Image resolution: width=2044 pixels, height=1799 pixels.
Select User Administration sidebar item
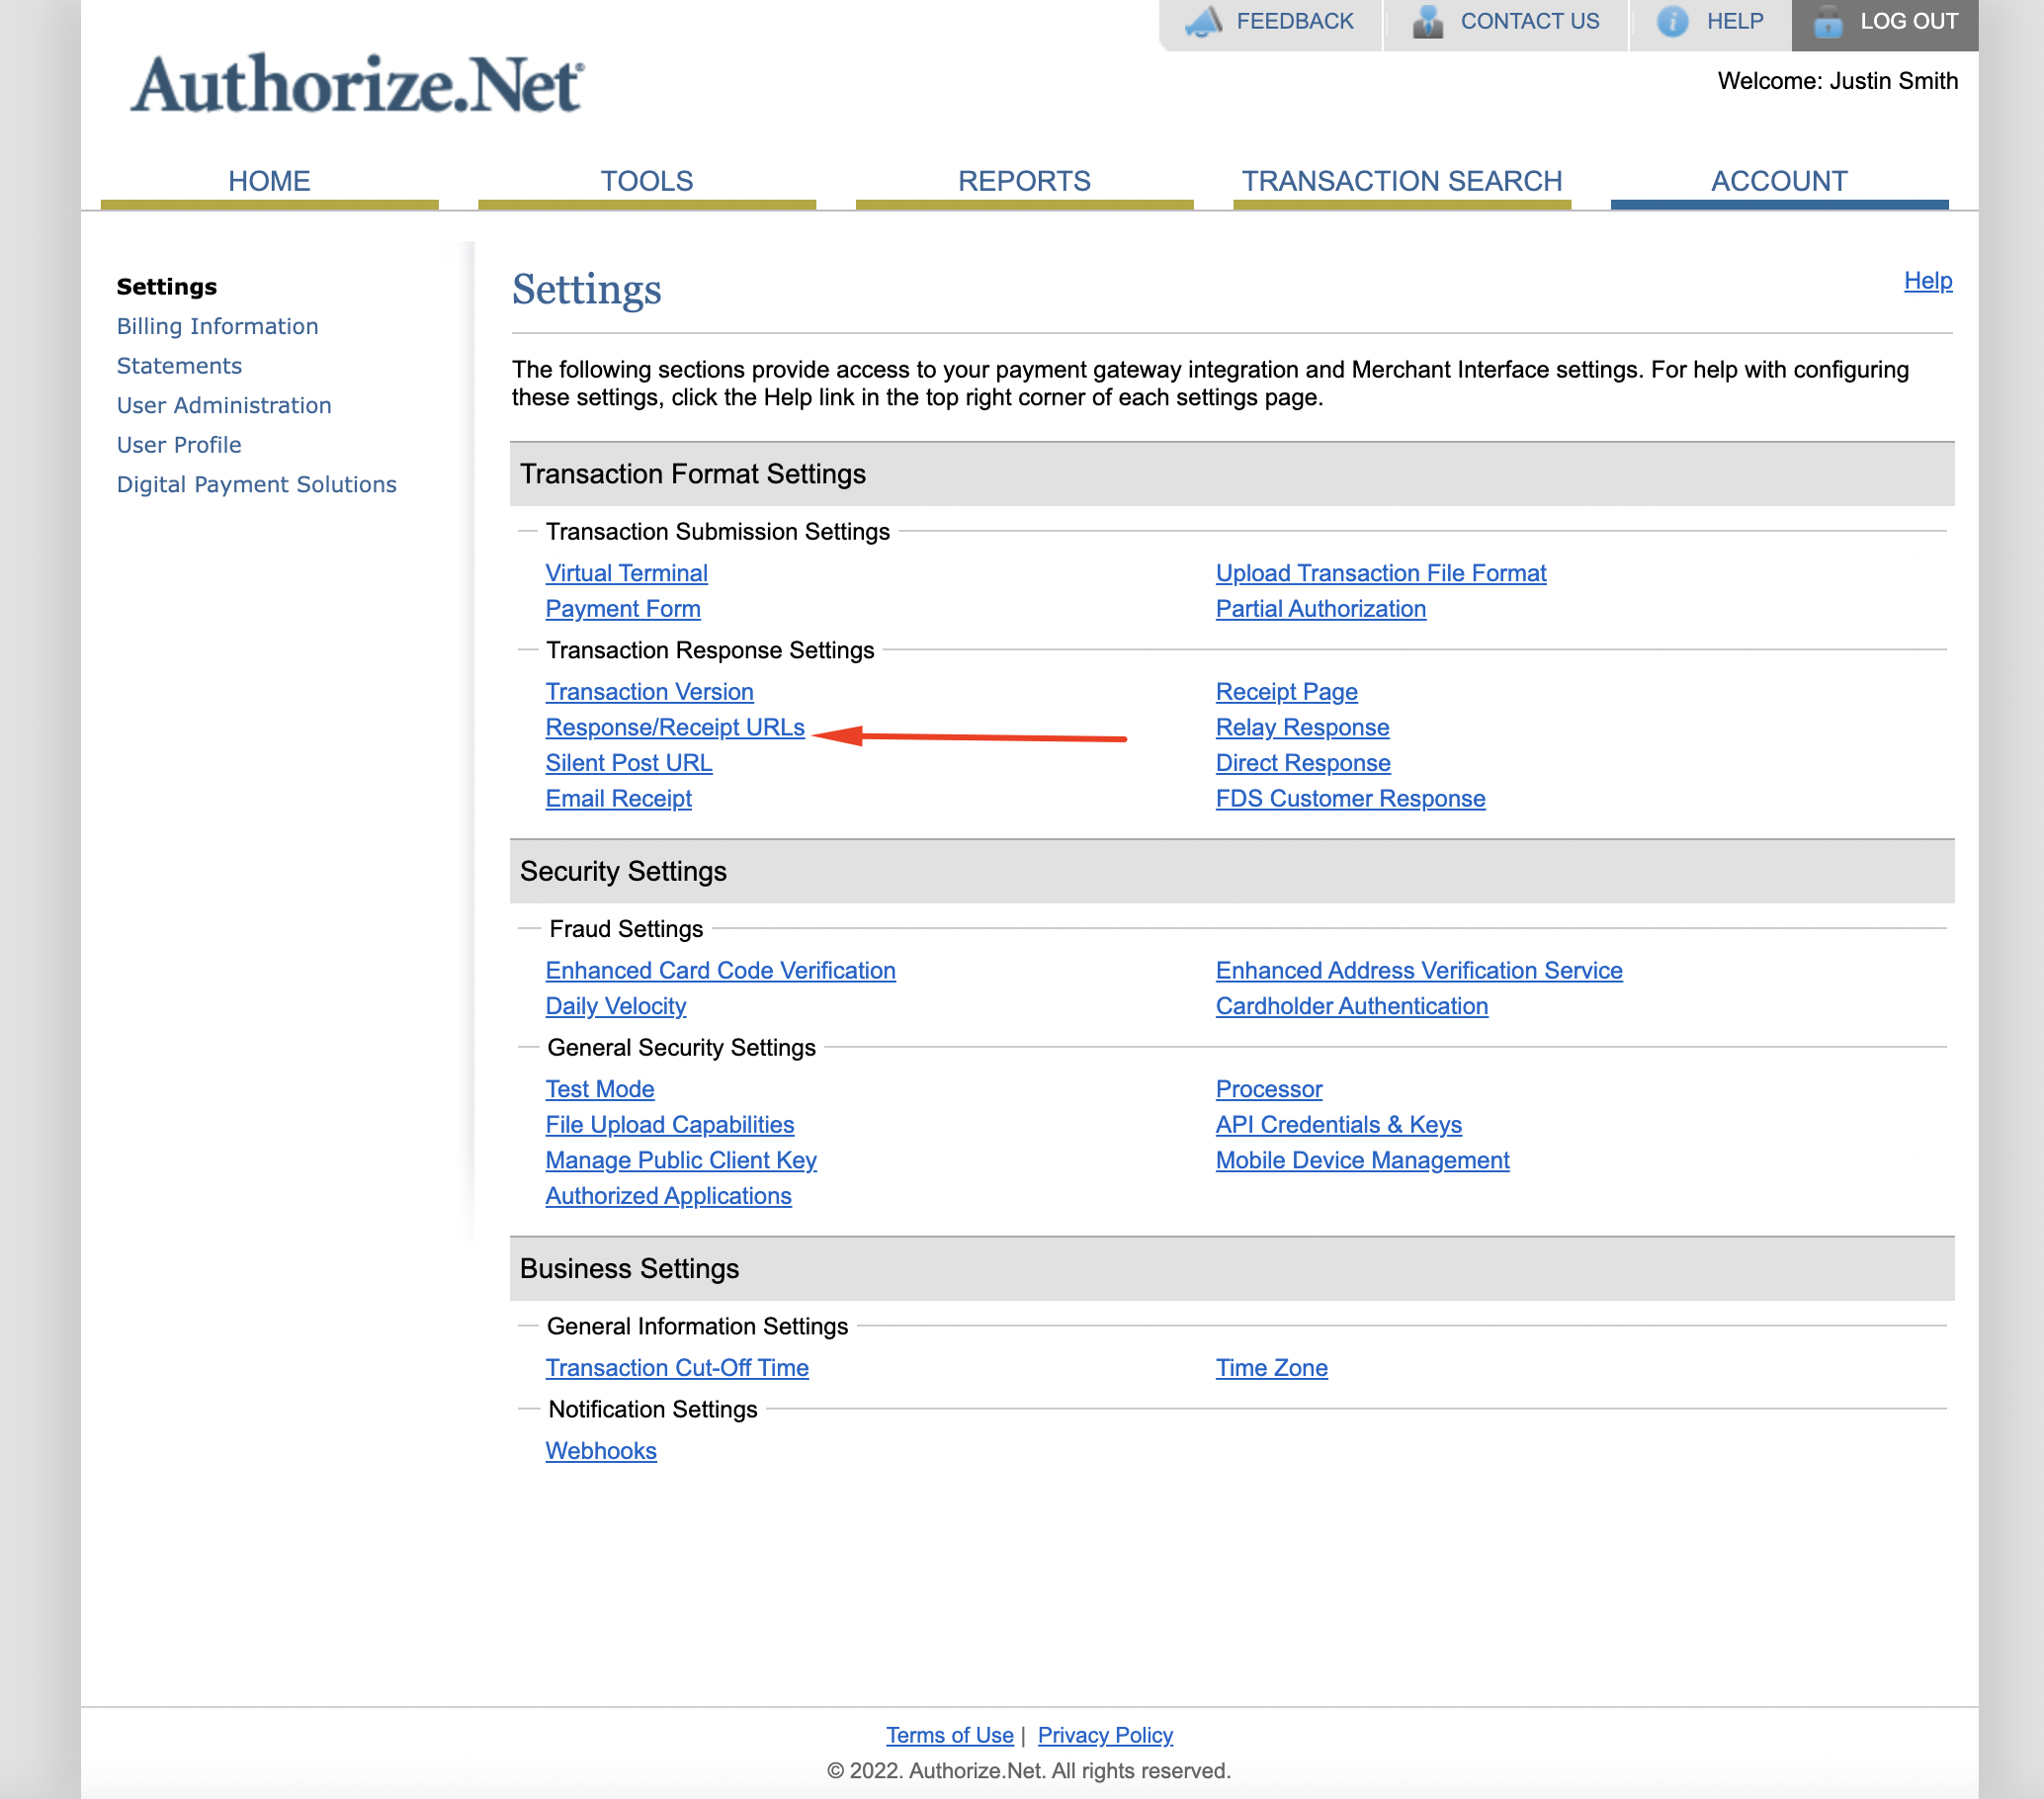tap(224, 405)
